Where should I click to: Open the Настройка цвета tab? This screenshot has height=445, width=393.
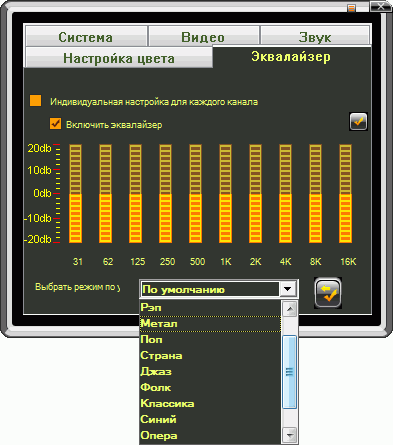(x=119, y=58)
